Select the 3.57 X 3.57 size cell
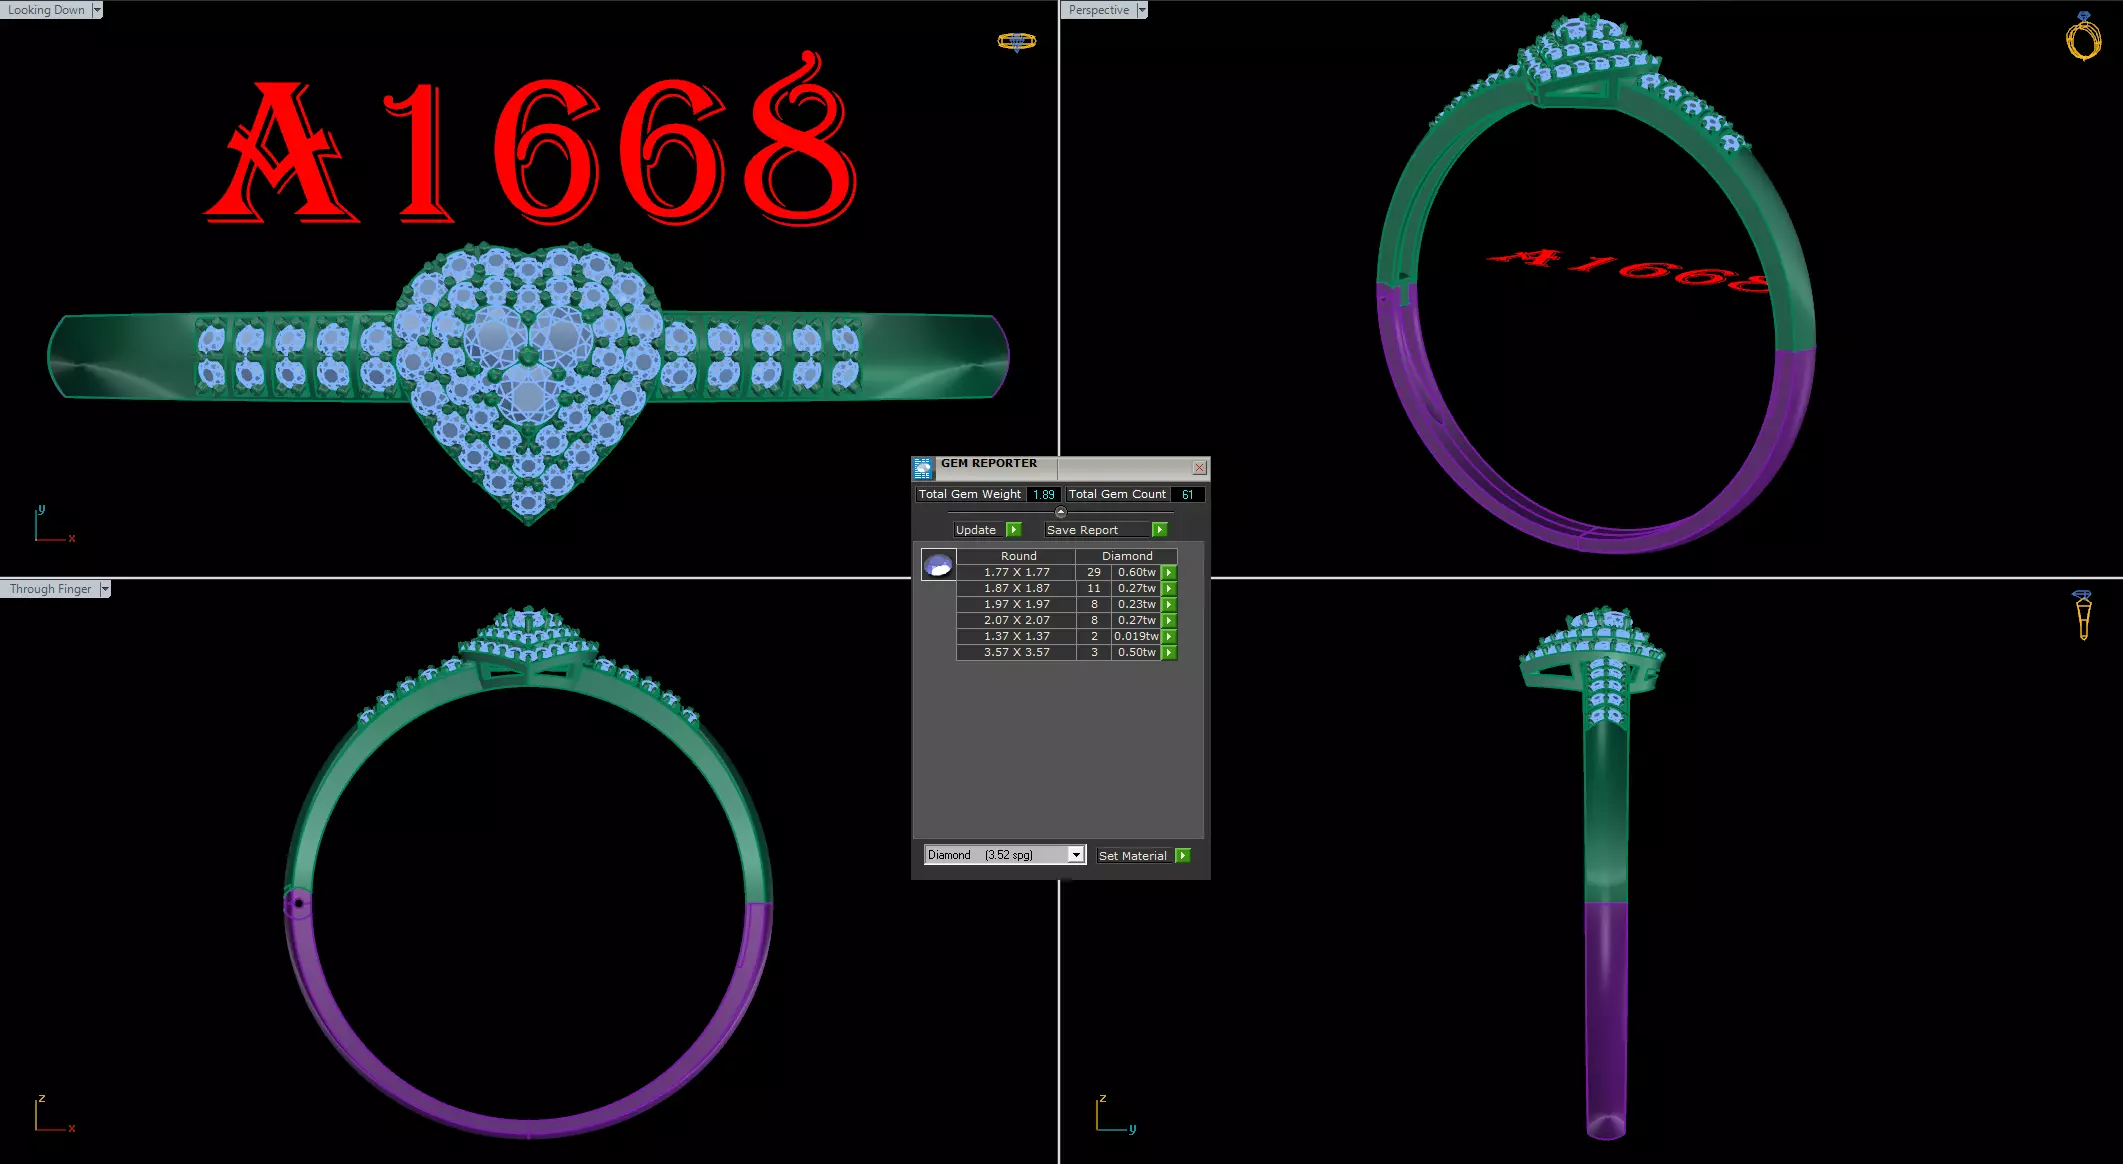Image resolution: width=2123 pixels, height=1164 pixels. (1016, 652)
